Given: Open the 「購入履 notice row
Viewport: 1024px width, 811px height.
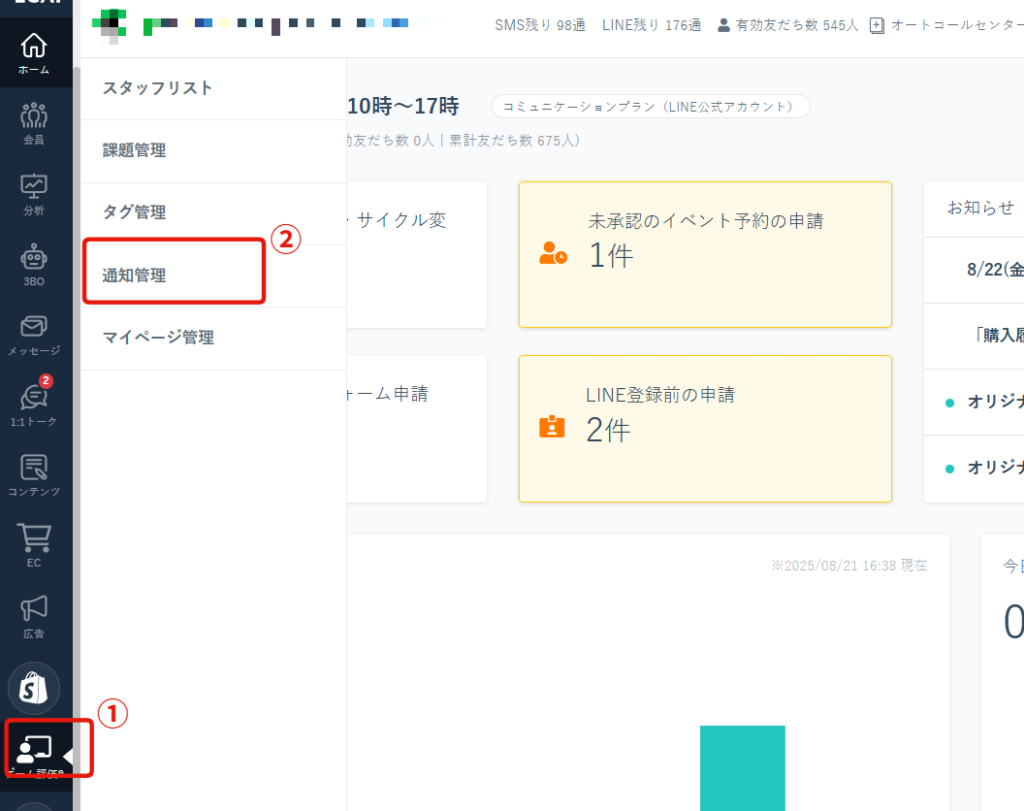Looking at the screenshot, I should (x=974, y=336).
